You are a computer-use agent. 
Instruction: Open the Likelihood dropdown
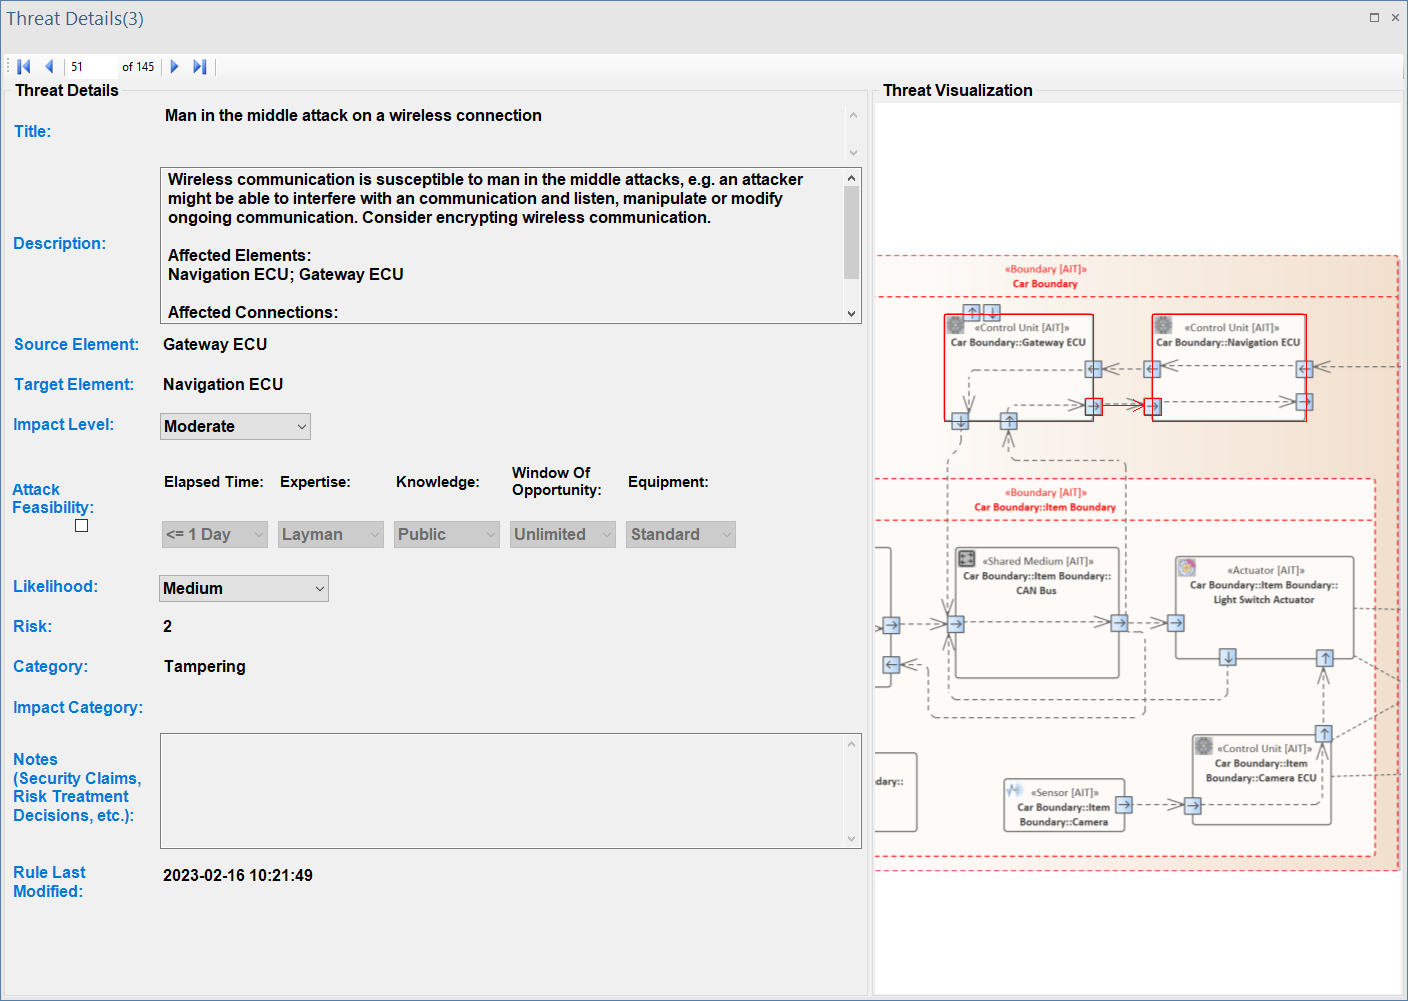243,589
